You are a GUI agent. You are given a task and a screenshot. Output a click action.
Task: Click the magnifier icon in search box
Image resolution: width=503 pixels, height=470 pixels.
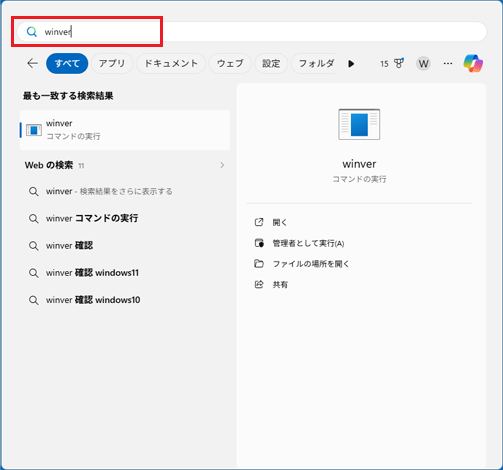[x=32, y=32]
